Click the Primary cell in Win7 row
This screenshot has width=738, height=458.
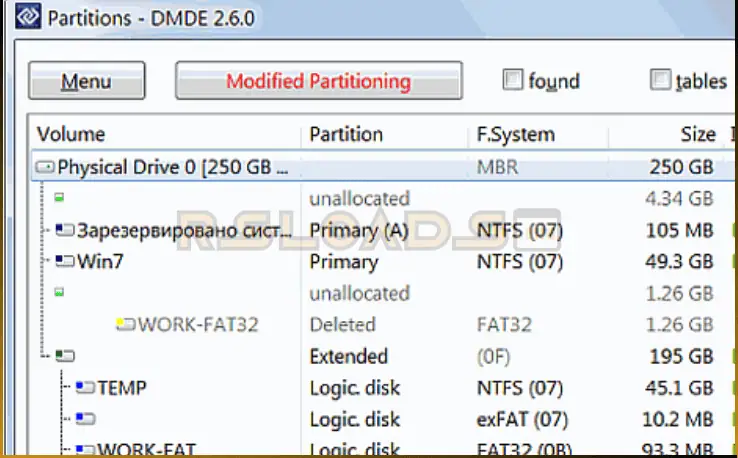click(x=344, y=262)
